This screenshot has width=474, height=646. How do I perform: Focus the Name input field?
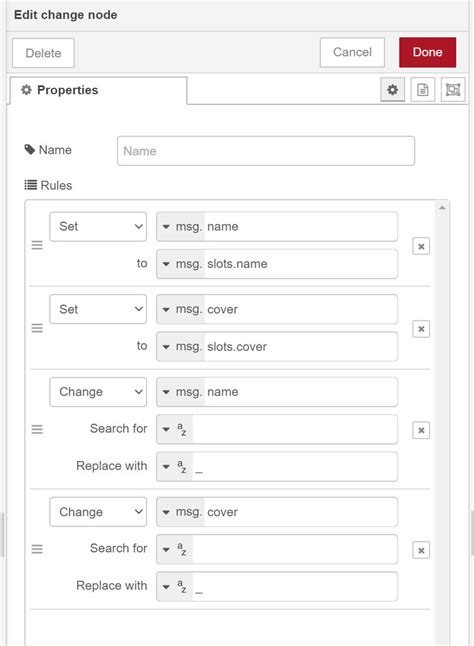click(266, 151)
